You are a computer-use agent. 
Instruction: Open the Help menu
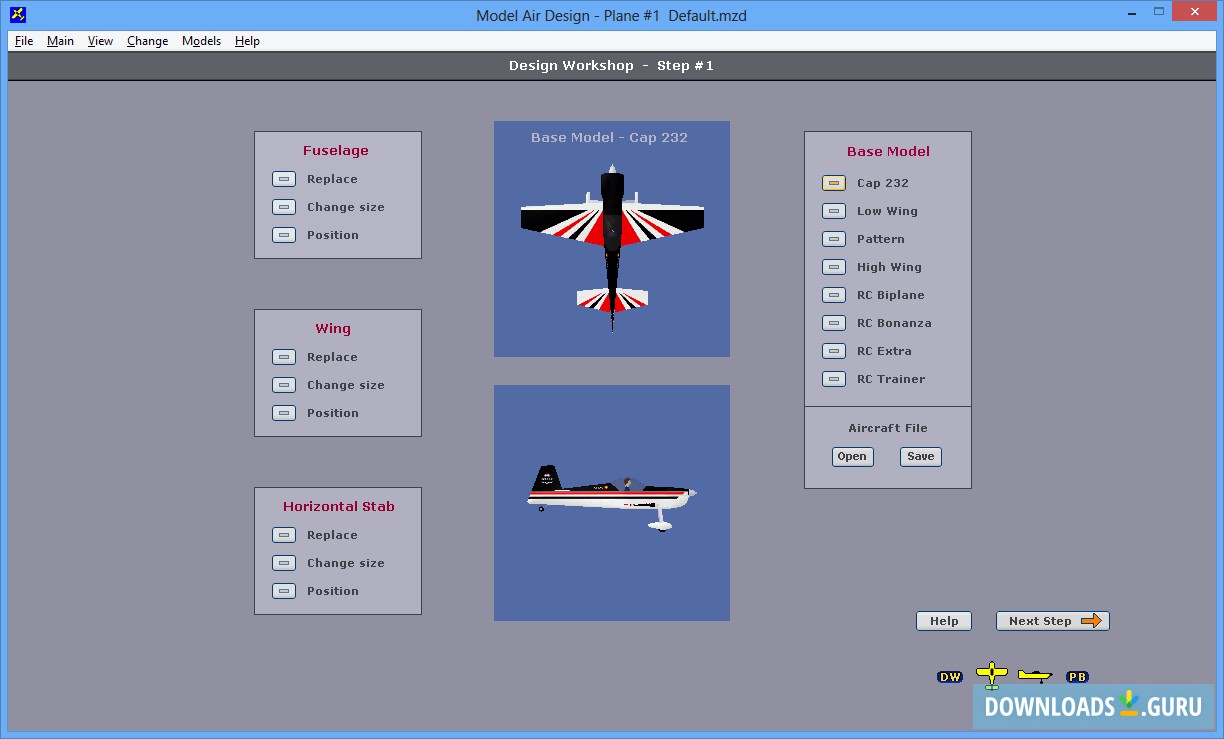247,41
